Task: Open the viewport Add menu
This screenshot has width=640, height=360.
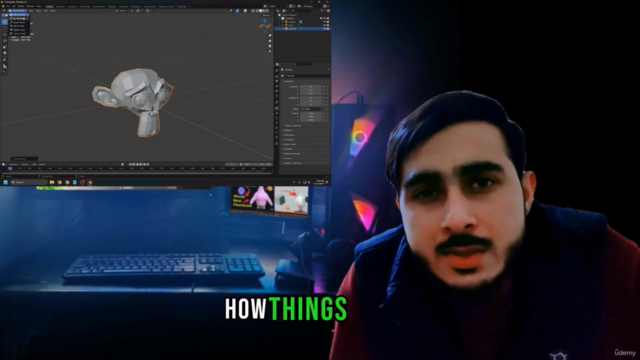Action: 45,11
